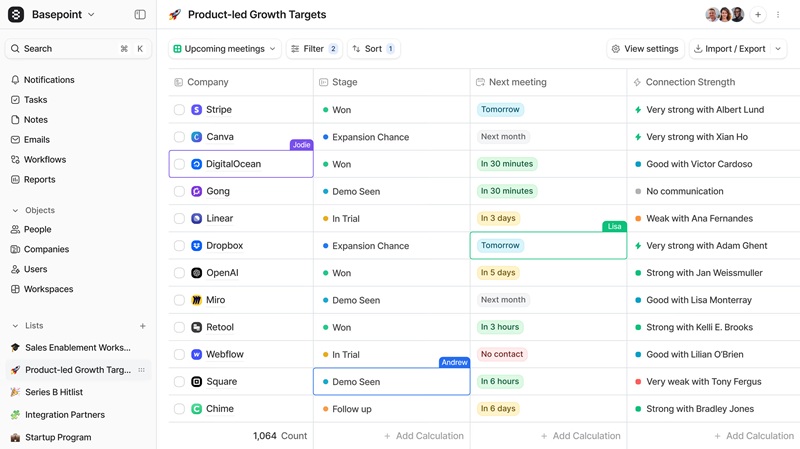The width and height of the screenshot is (800, 449).
Task: Open the Workflows sidebar icon
Action: (15, 160)
